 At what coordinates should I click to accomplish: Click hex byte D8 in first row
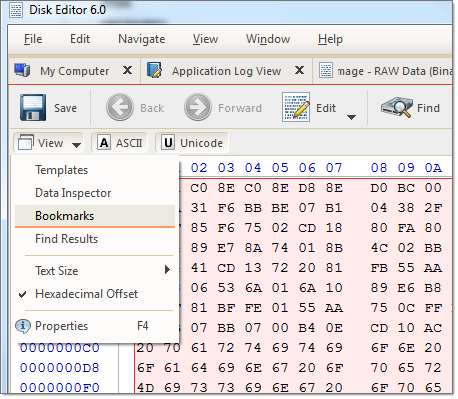point(307,188)
